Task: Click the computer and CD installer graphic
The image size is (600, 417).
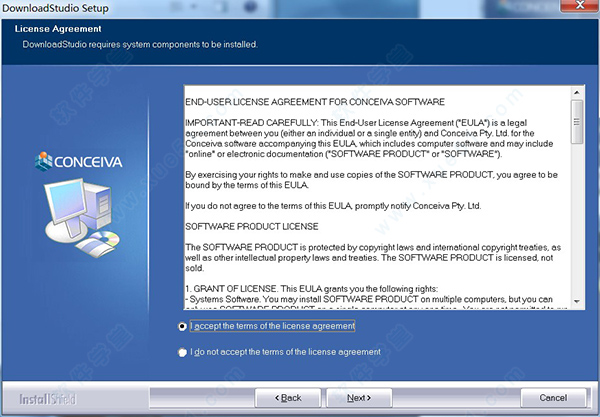Action: (x=82, y=217)
